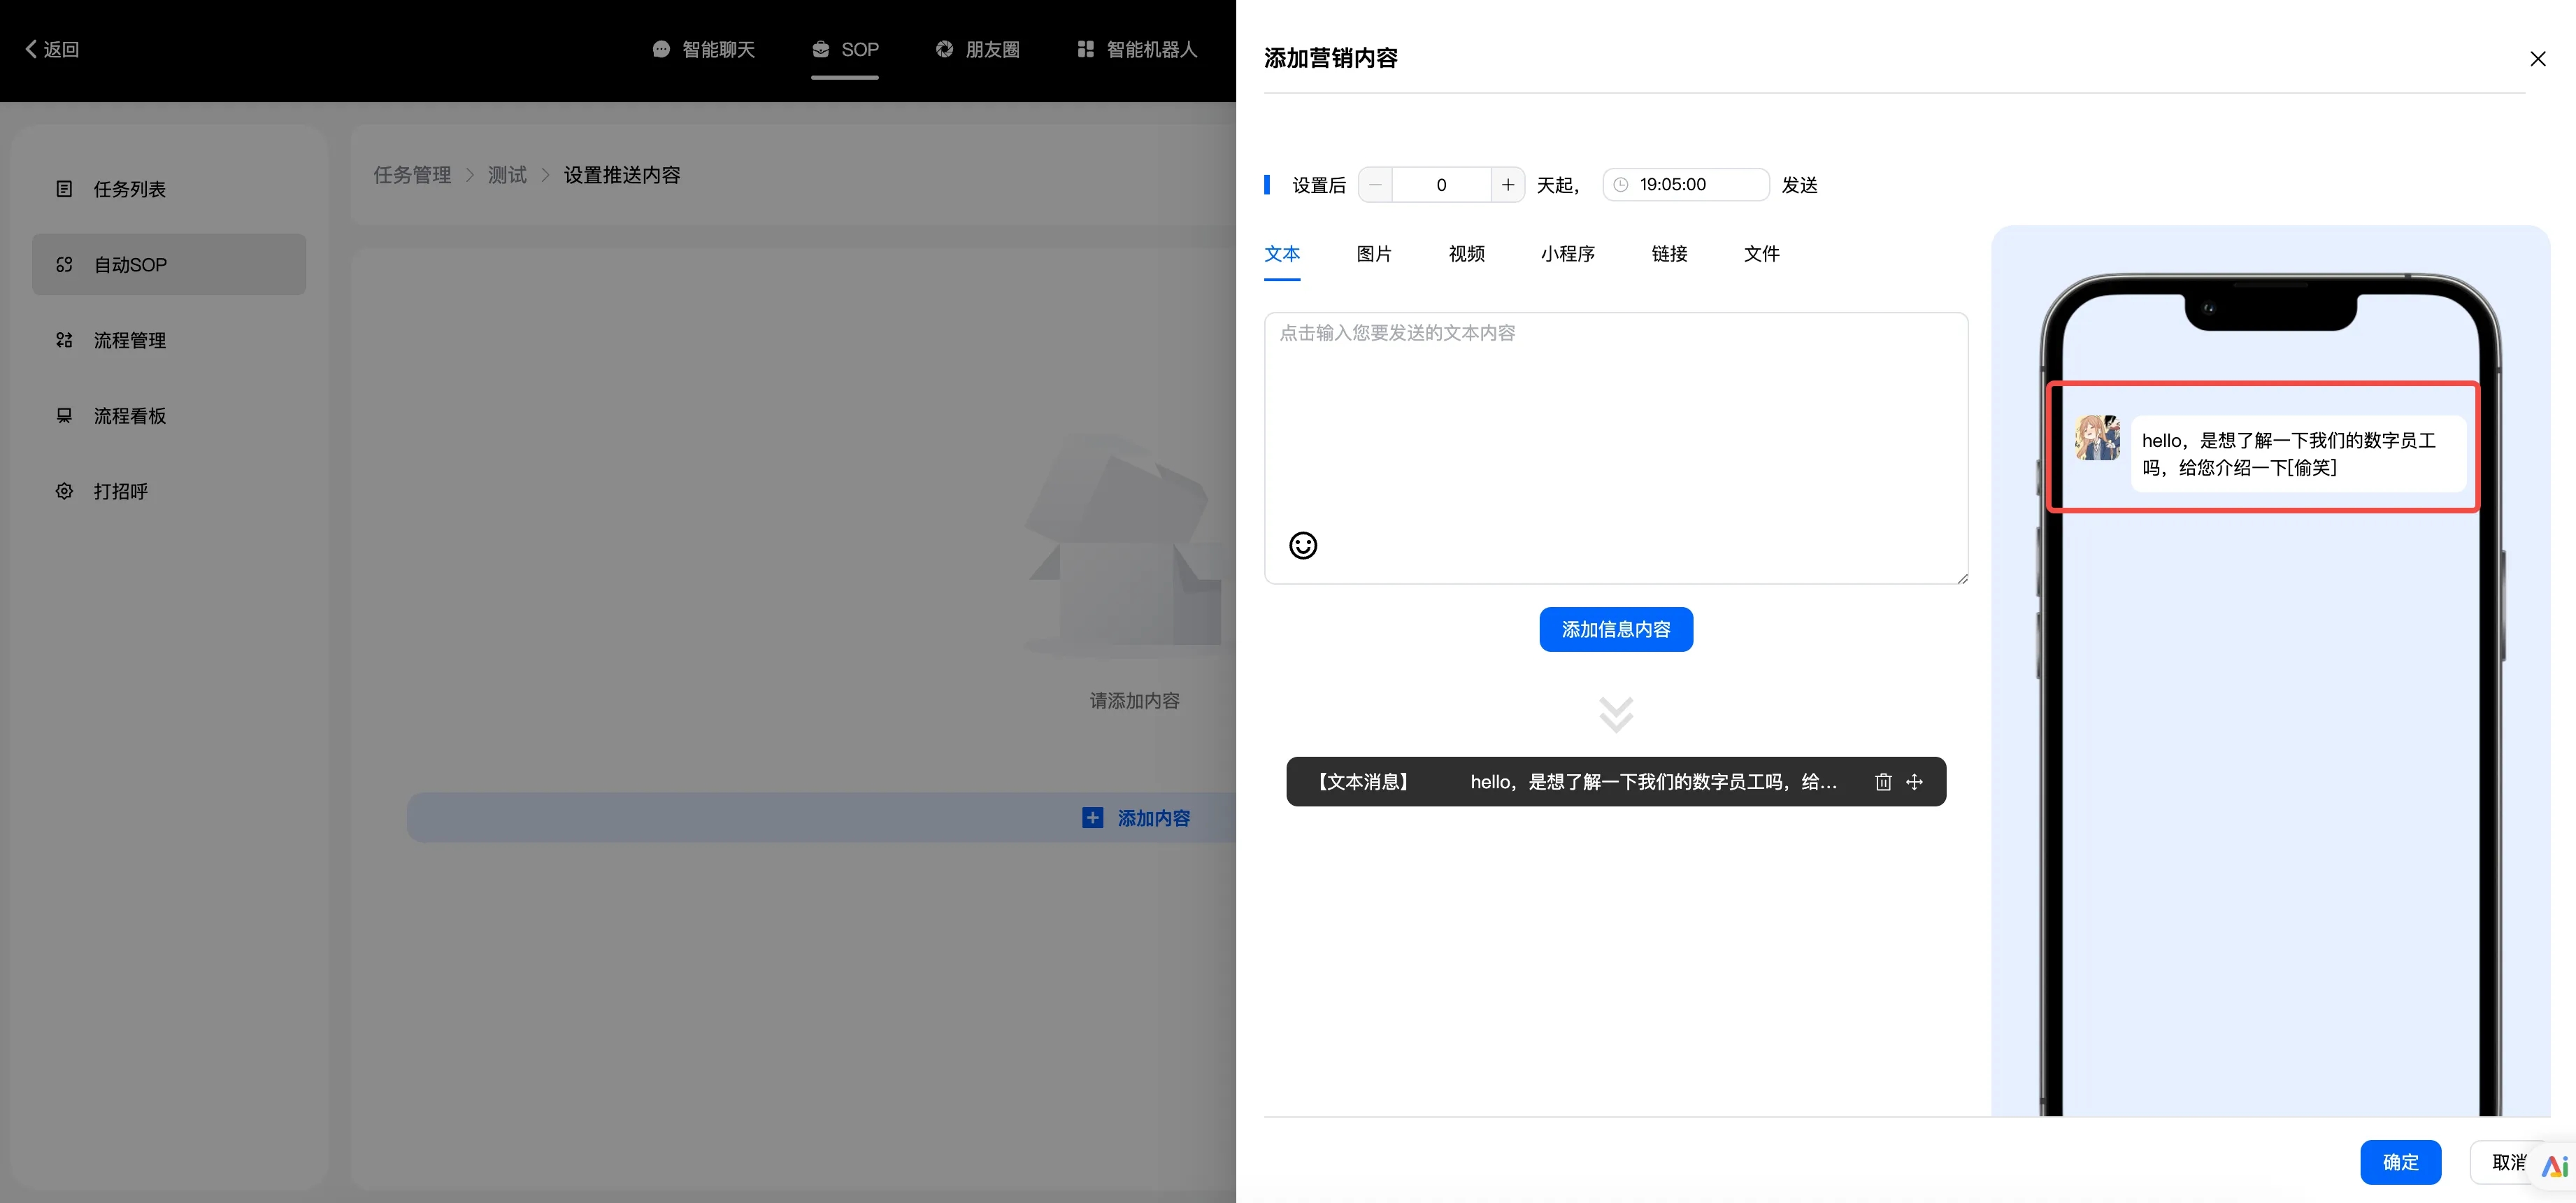The image size is (2576, 1203).
Task: Click the clock icon in time field
Action: (x=1621, y=185)
